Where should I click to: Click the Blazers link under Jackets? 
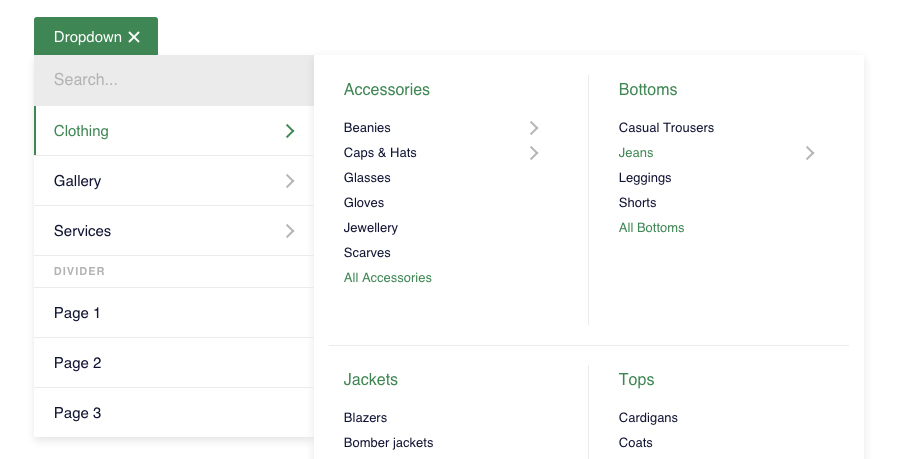(x=365, y=418)
